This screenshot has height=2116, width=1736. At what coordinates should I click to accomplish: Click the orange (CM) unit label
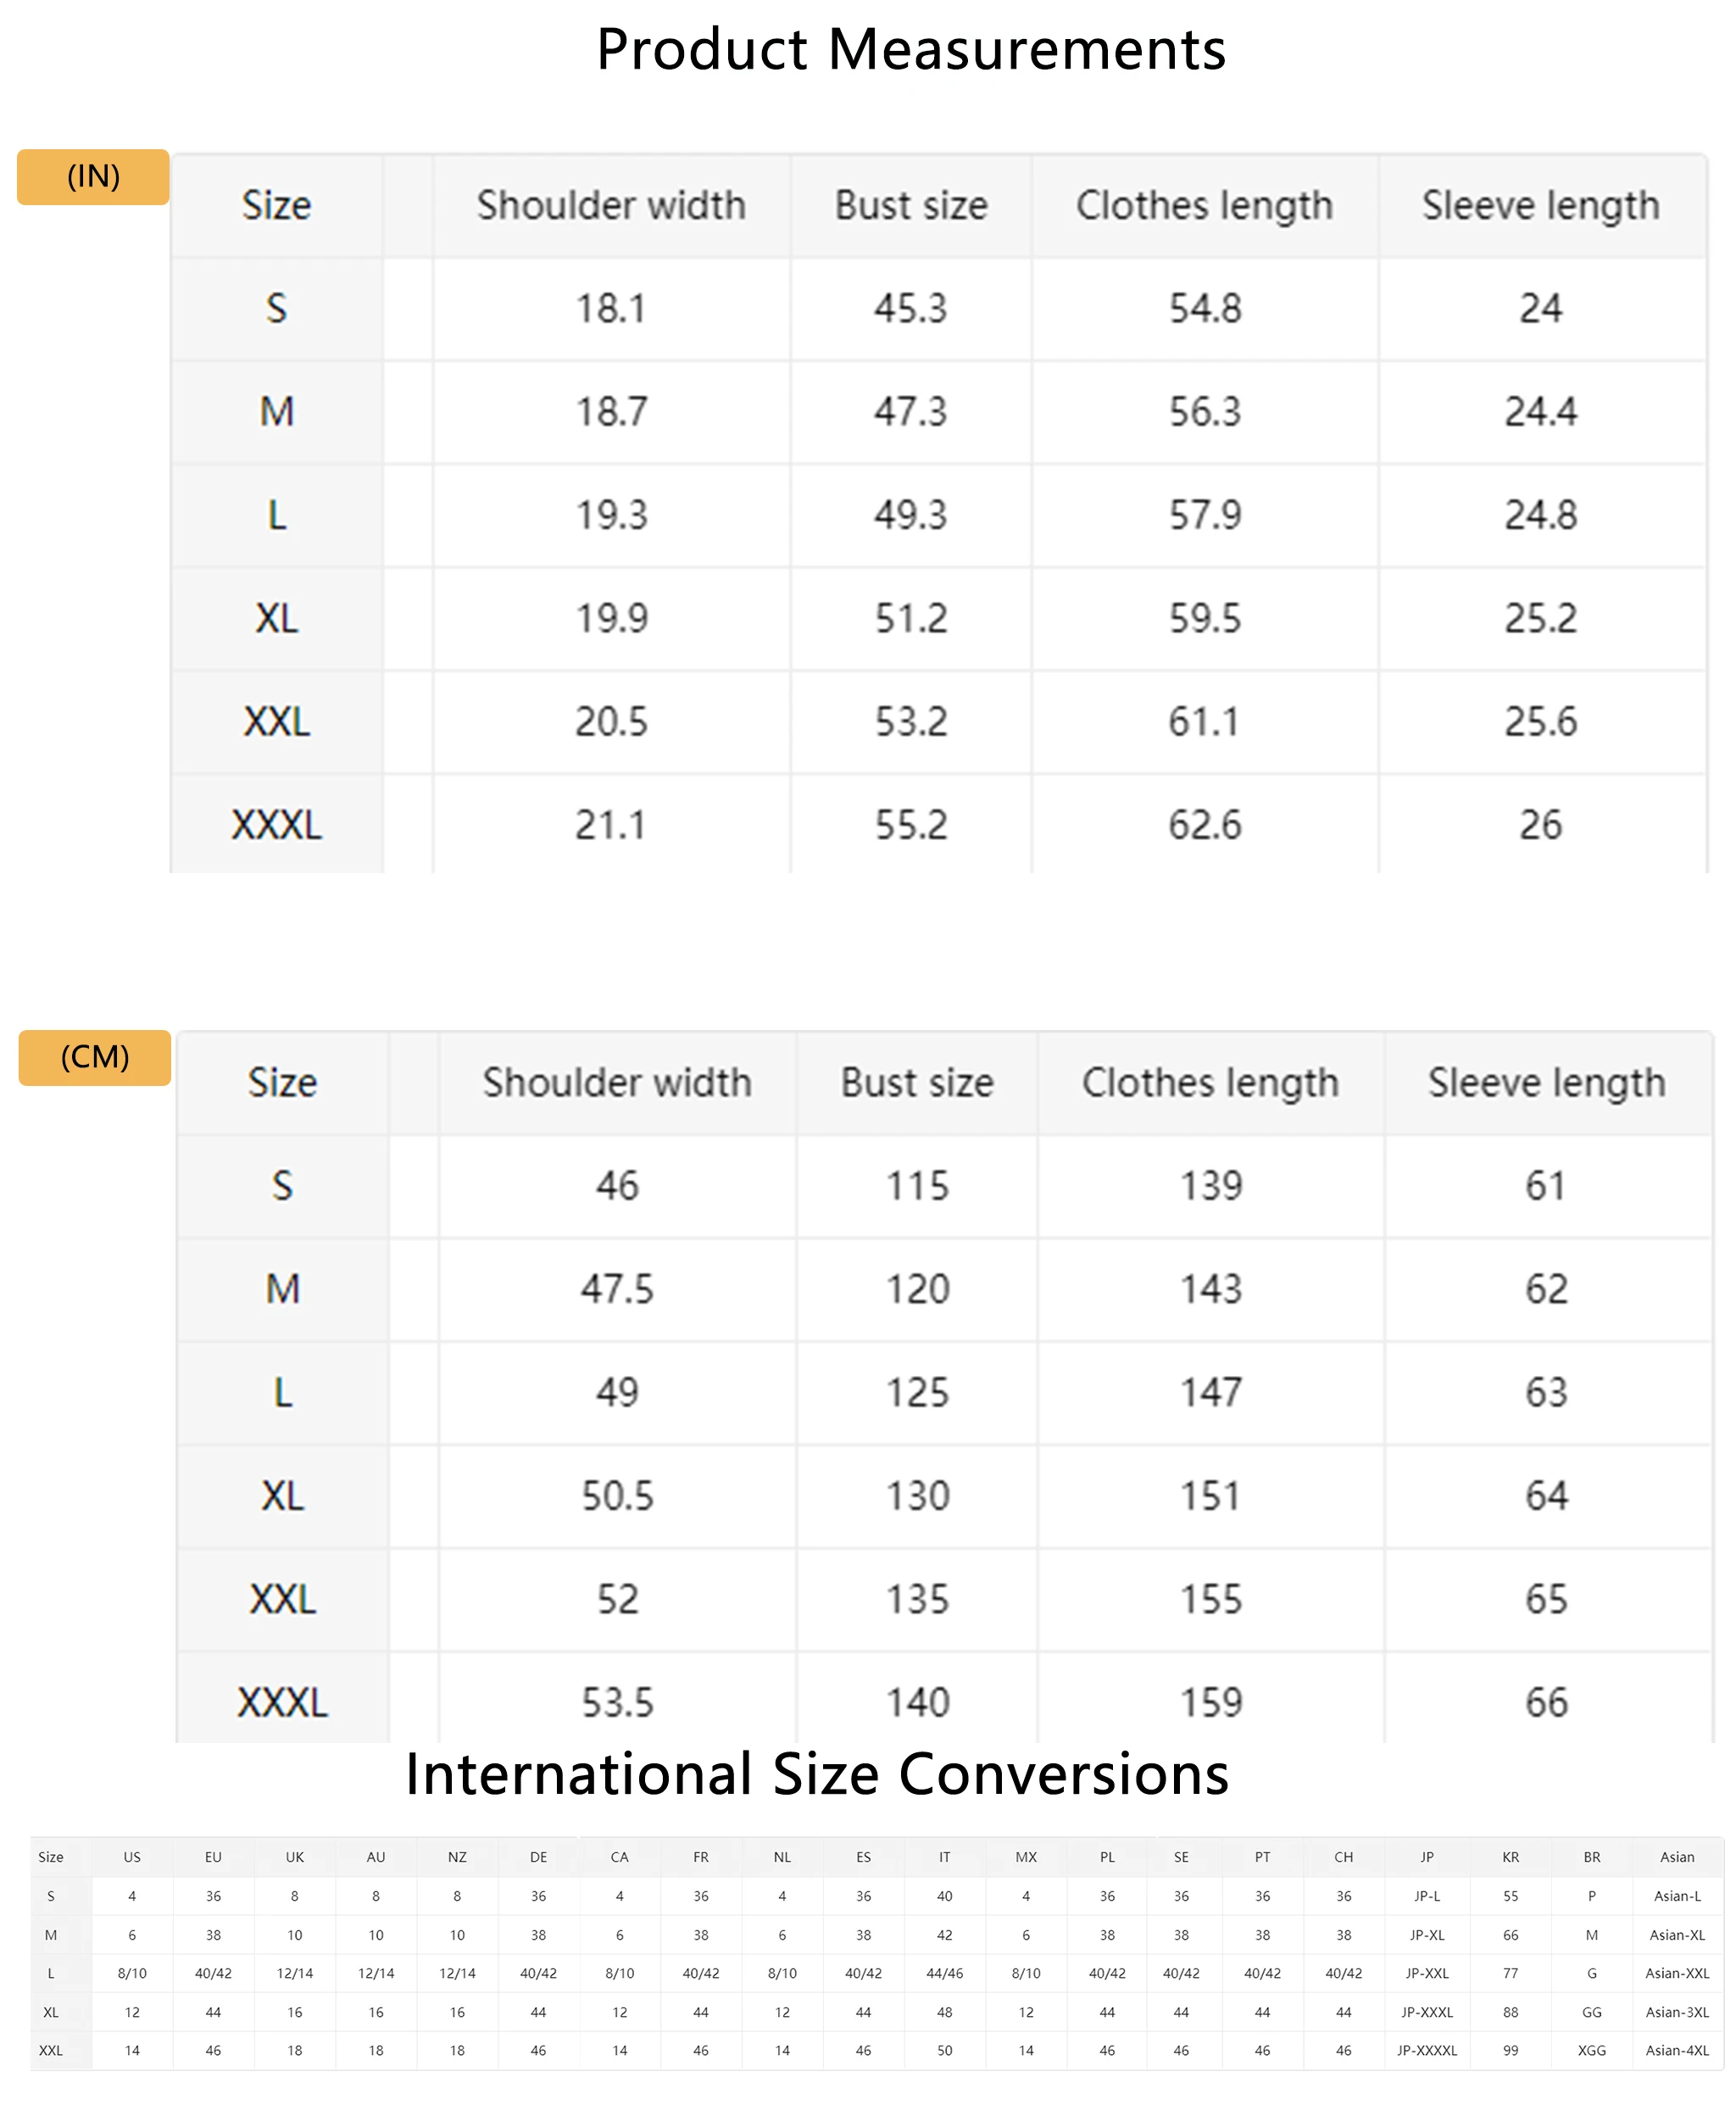click(x=95, y=1057)
